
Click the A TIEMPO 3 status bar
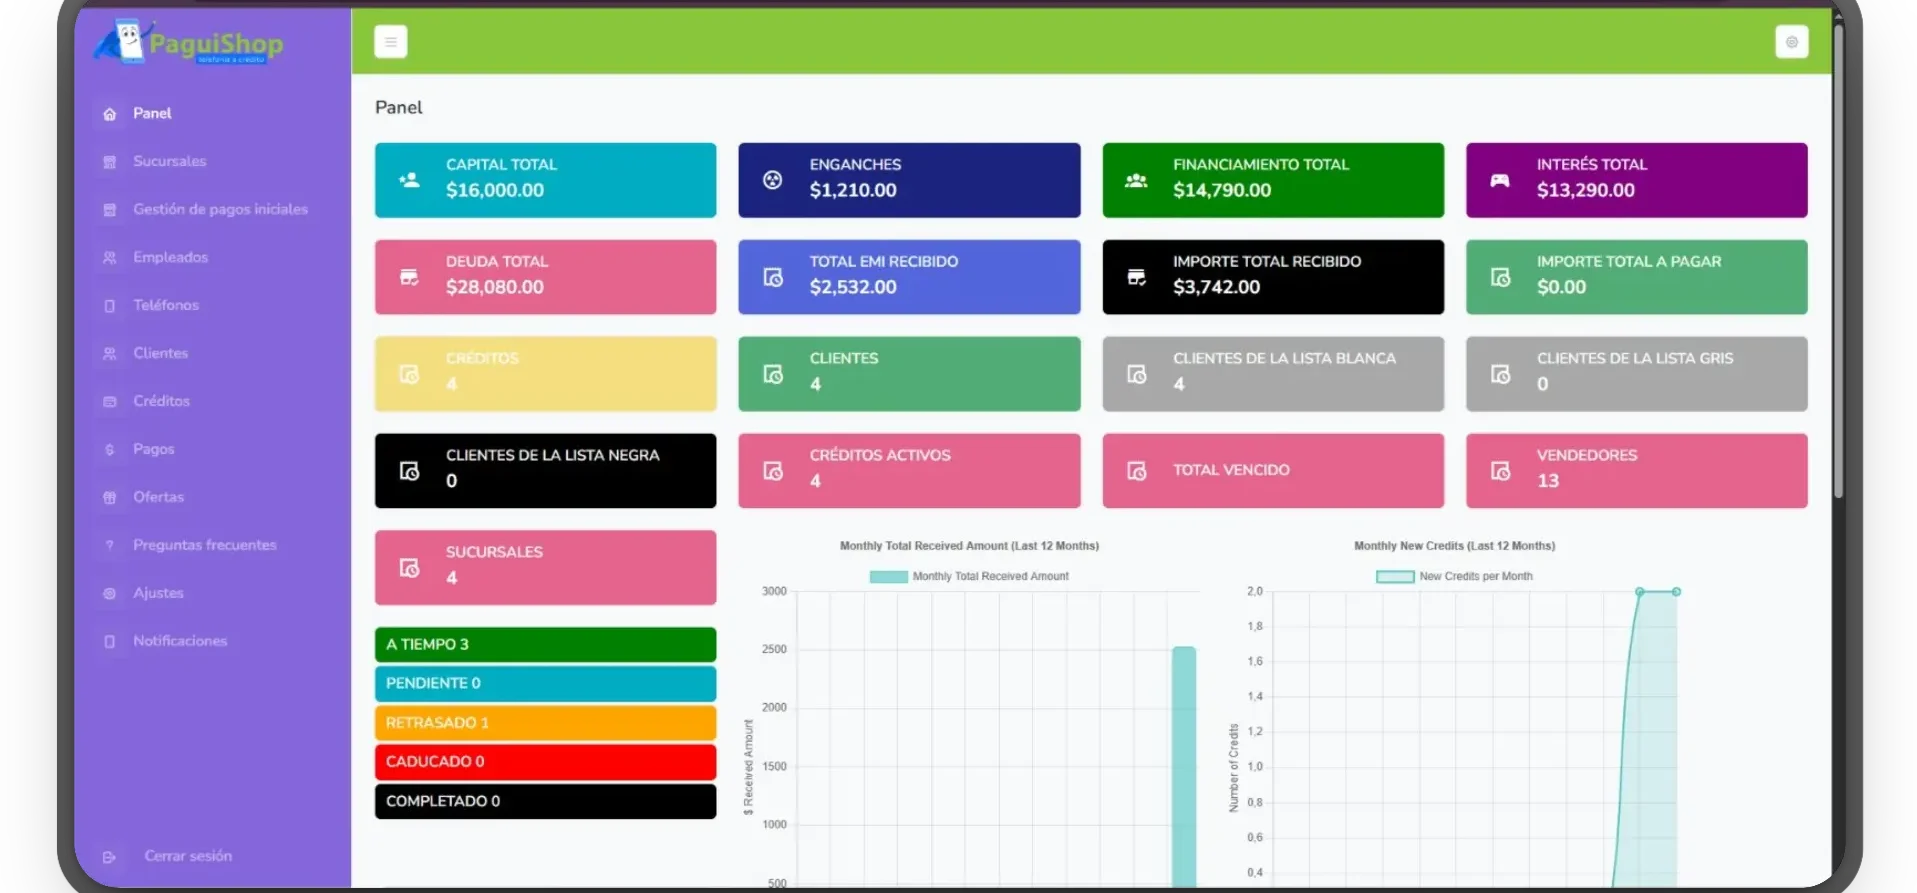(545, 644)
